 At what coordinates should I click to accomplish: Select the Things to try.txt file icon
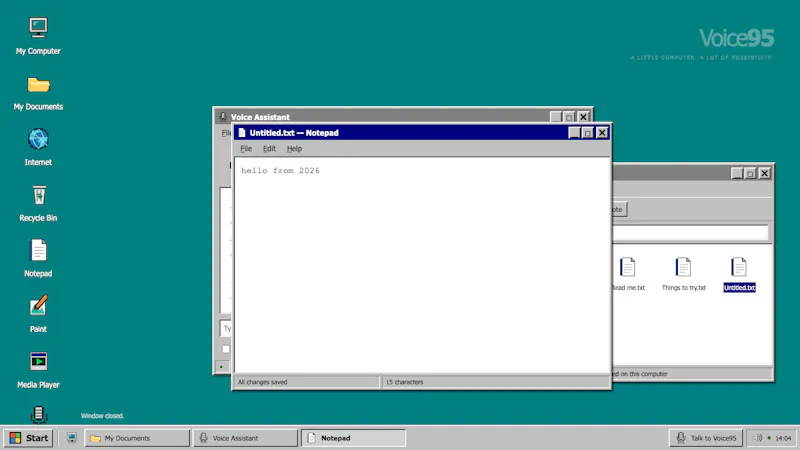tap(683, 267)
